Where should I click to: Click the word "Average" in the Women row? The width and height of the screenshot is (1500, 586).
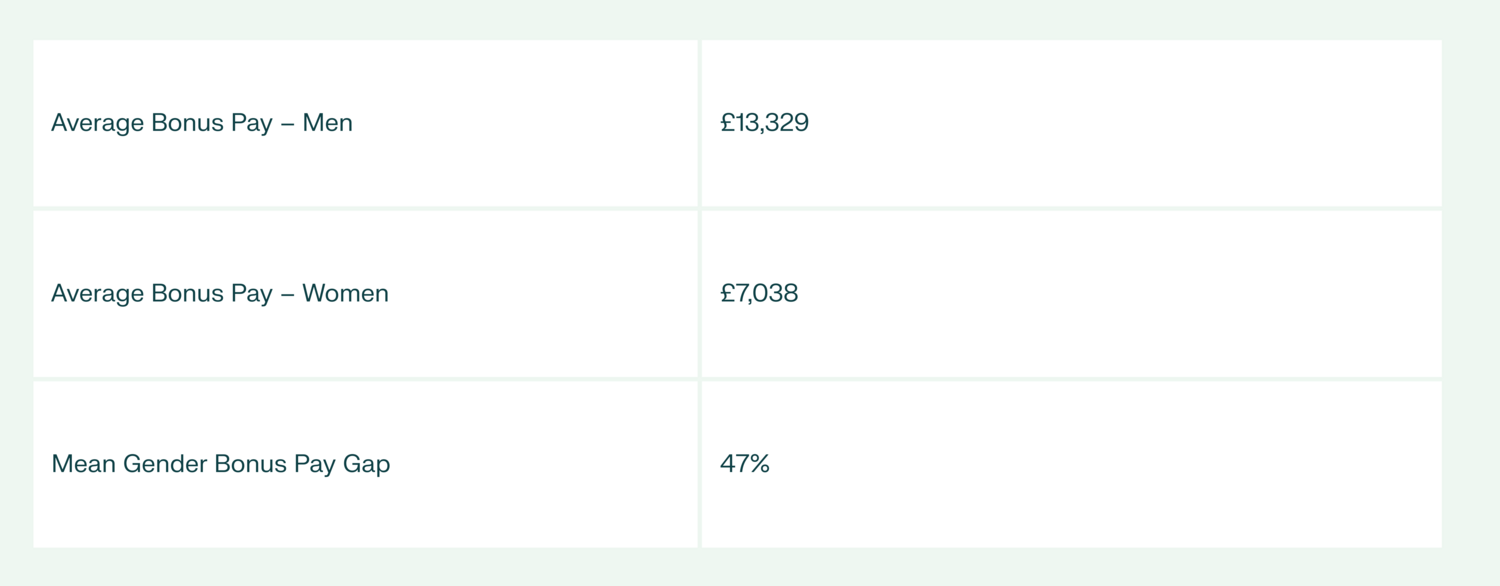click(x=97, y=293)
